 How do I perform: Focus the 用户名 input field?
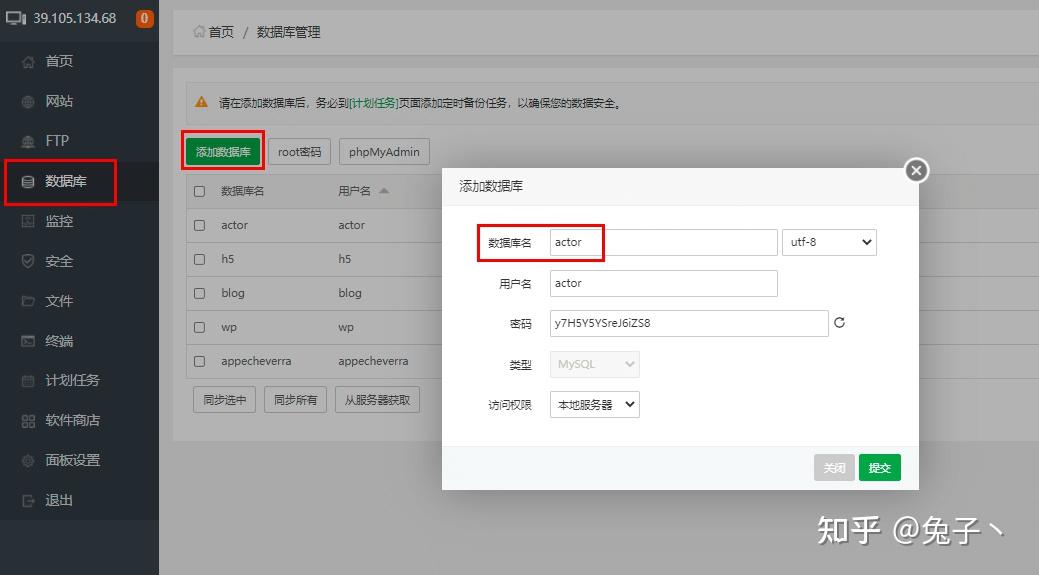coord(663,284)
